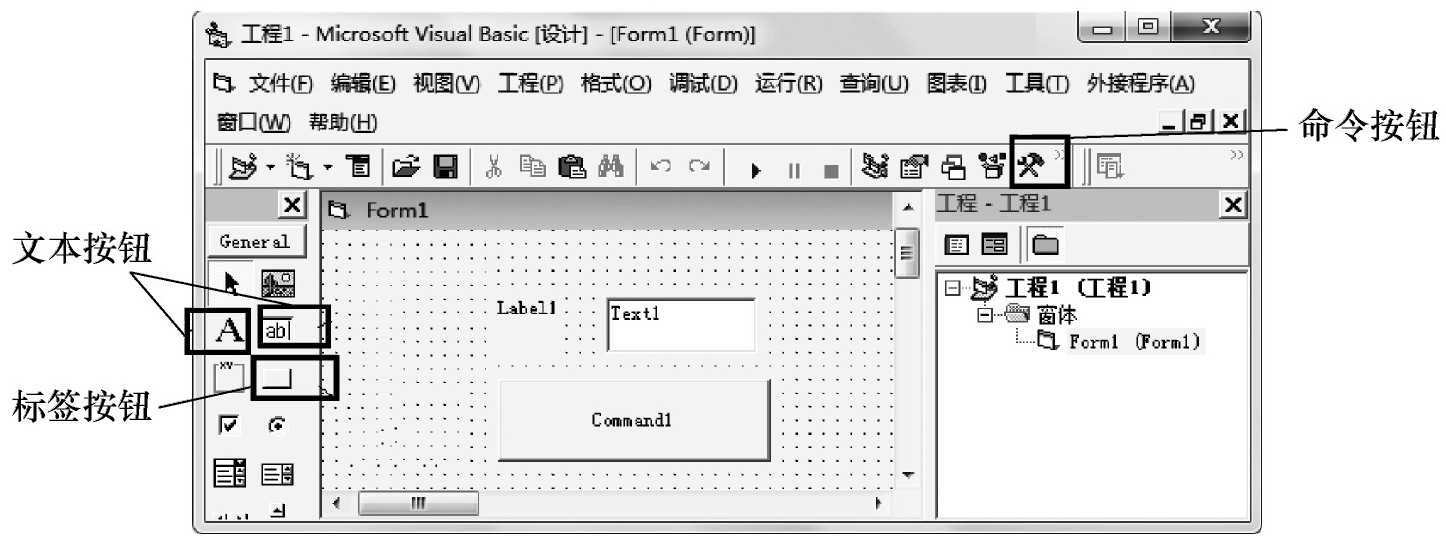Click the Add Standard EXE Project toolbar icon

coord(243,167)
